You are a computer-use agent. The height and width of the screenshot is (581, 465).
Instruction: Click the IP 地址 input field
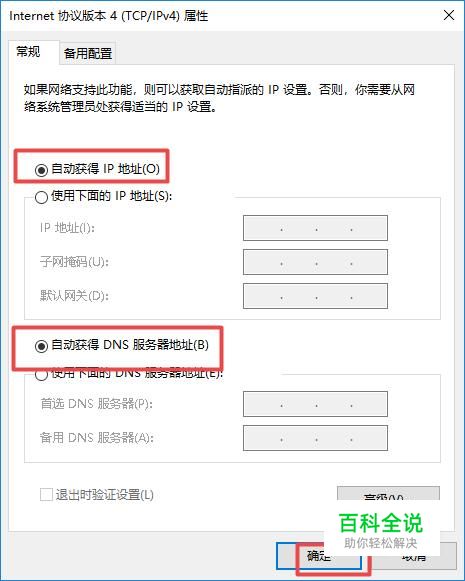pyautogui.click(x=315, y=228)
